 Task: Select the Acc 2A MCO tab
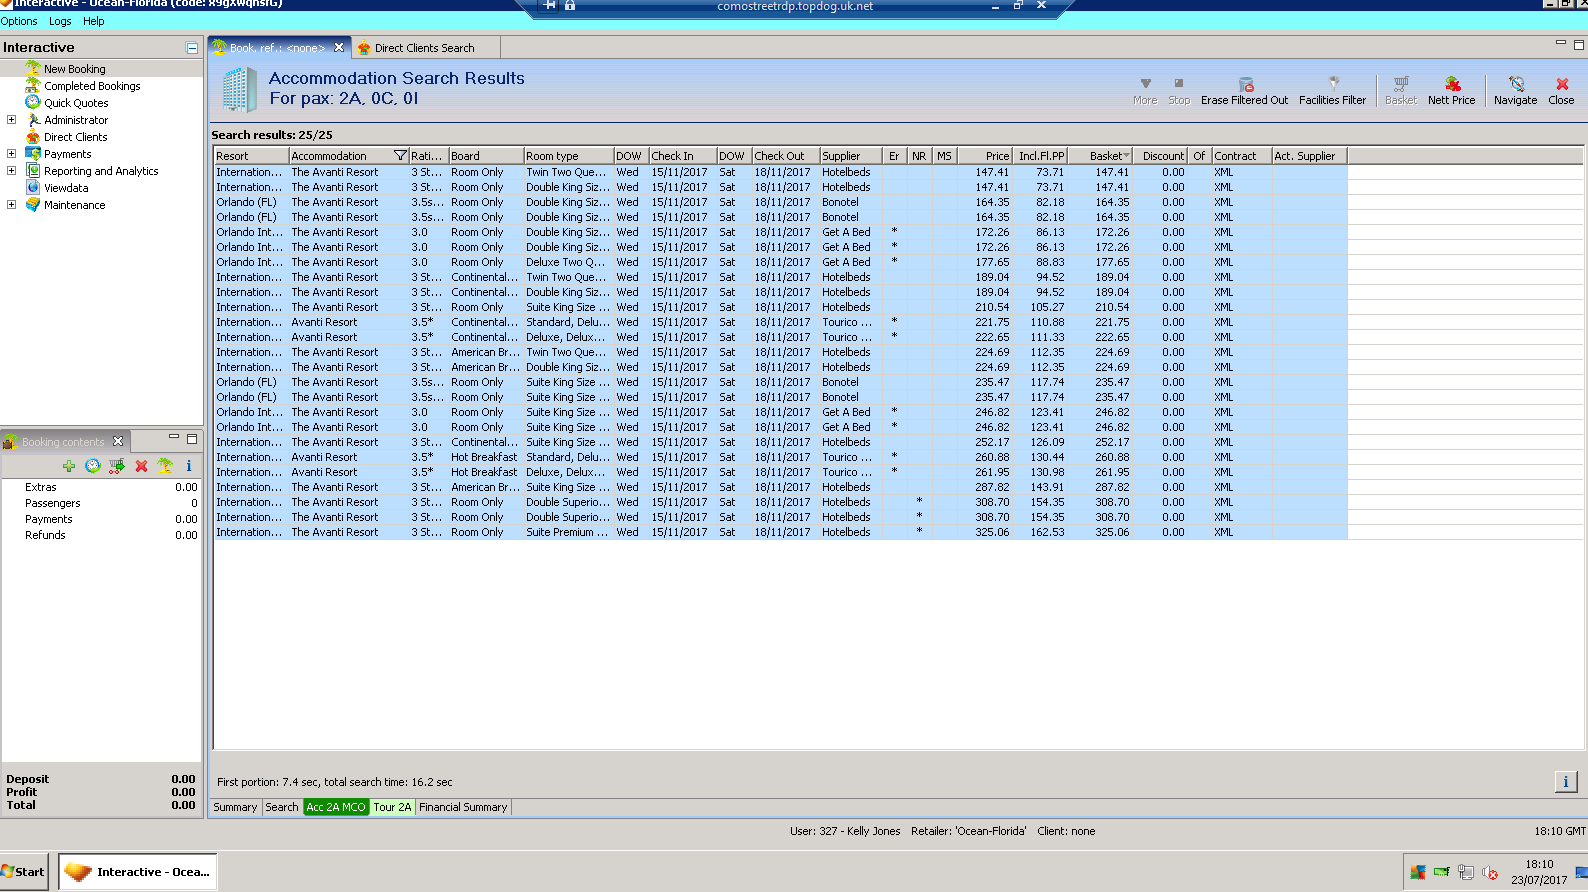pyautogui.click(x=336, y=807)
